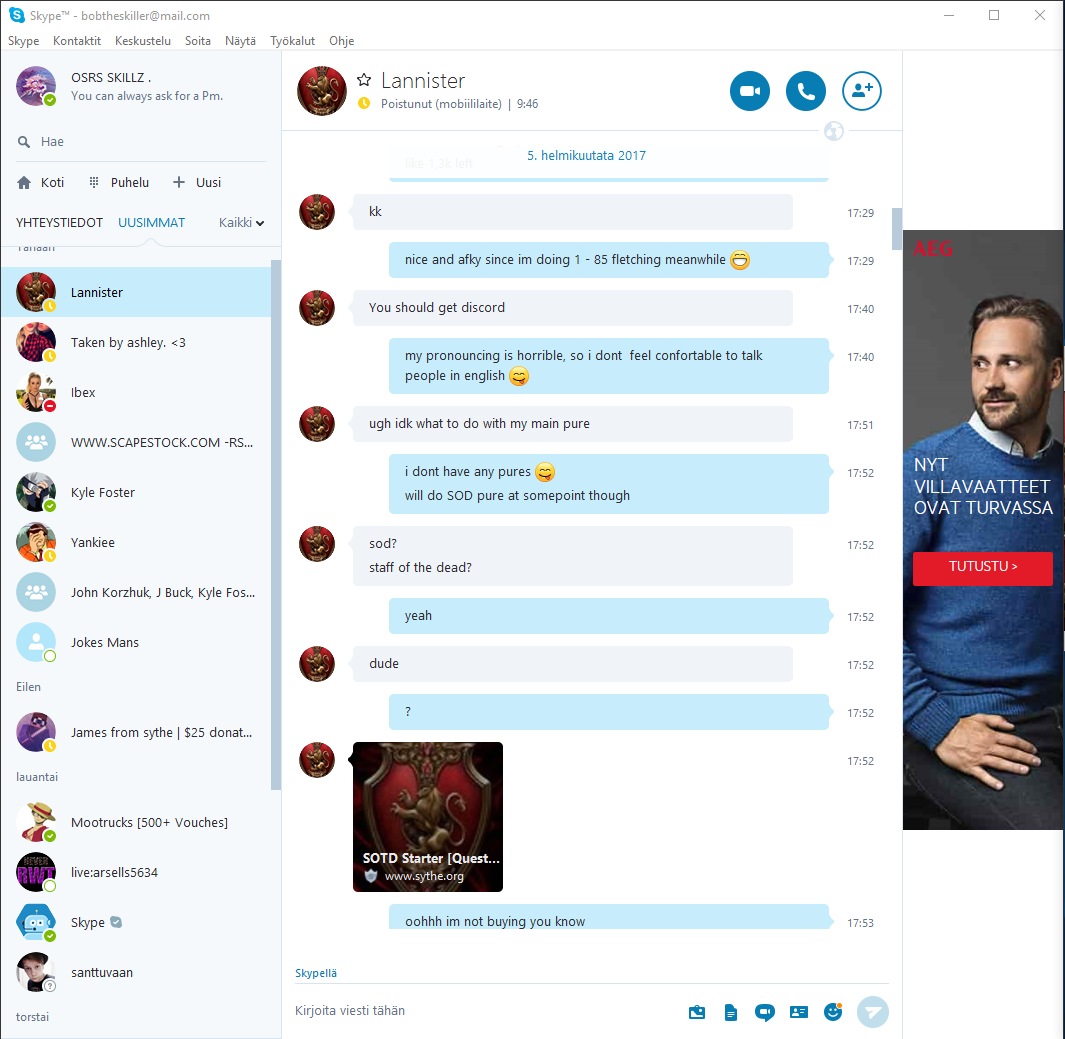Select the Lannister conversation in the list

(136, 292)
